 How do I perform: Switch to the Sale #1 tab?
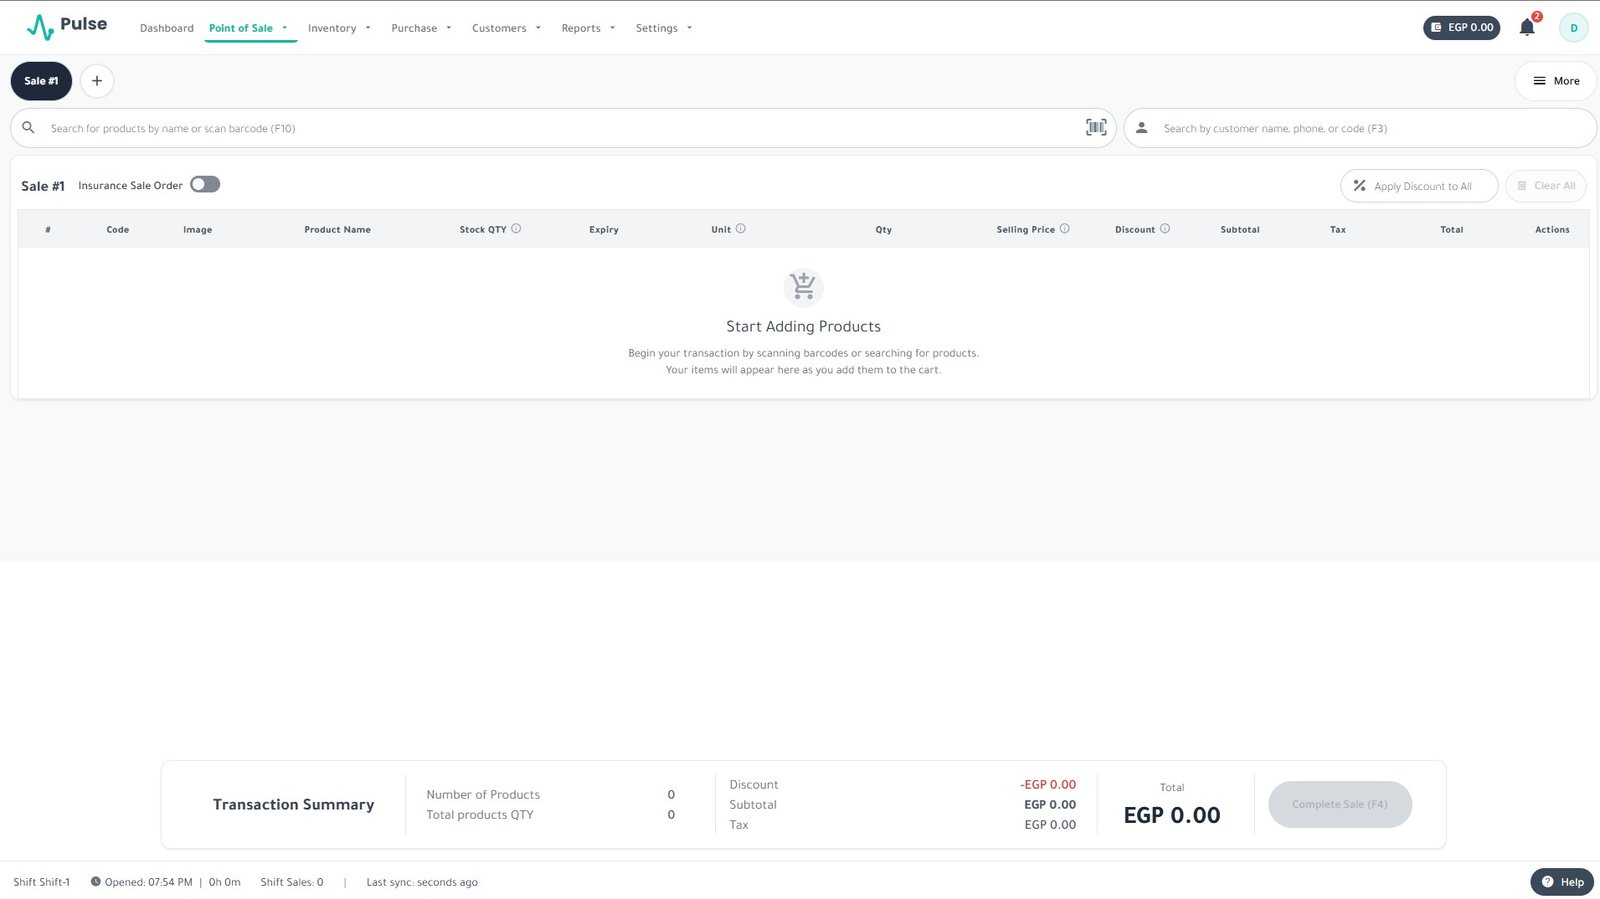coord(41,81)
